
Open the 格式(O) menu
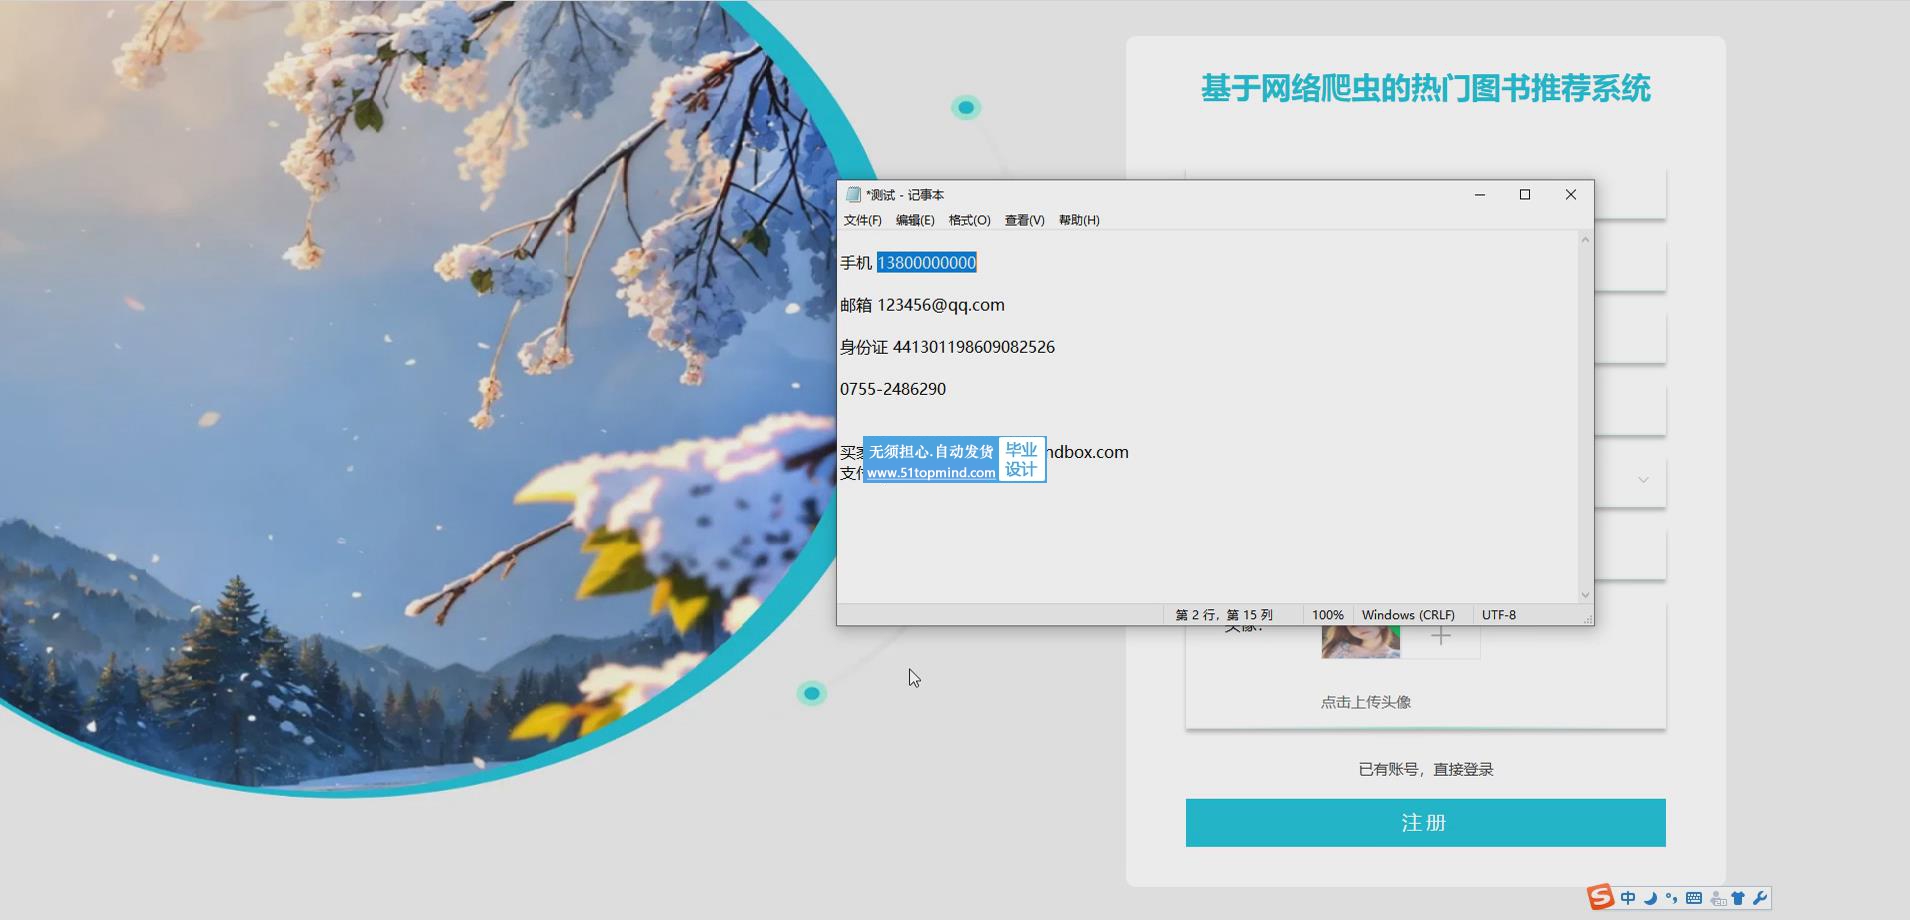(x=969, y=220)
